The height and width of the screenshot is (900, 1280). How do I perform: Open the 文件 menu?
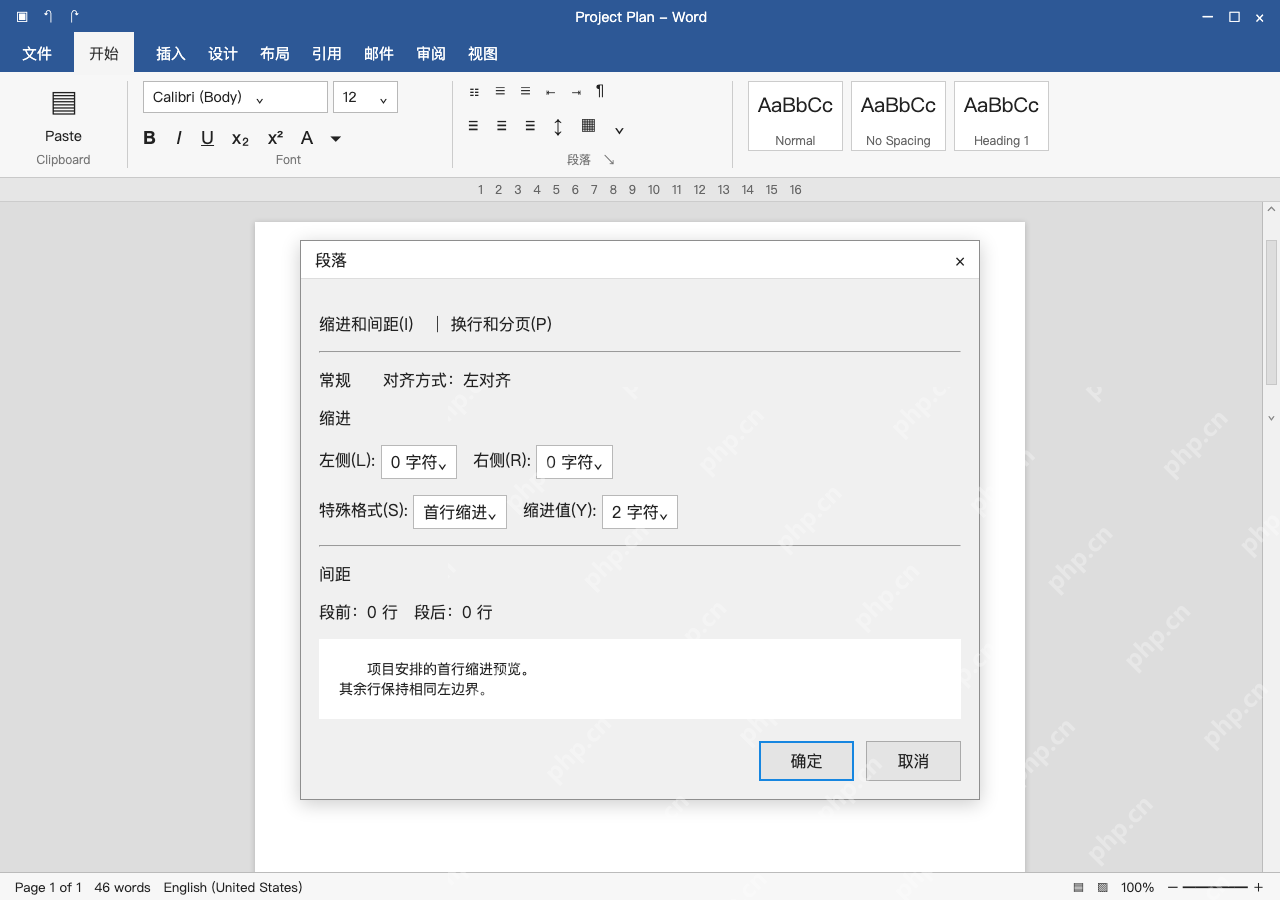[37, 53]
